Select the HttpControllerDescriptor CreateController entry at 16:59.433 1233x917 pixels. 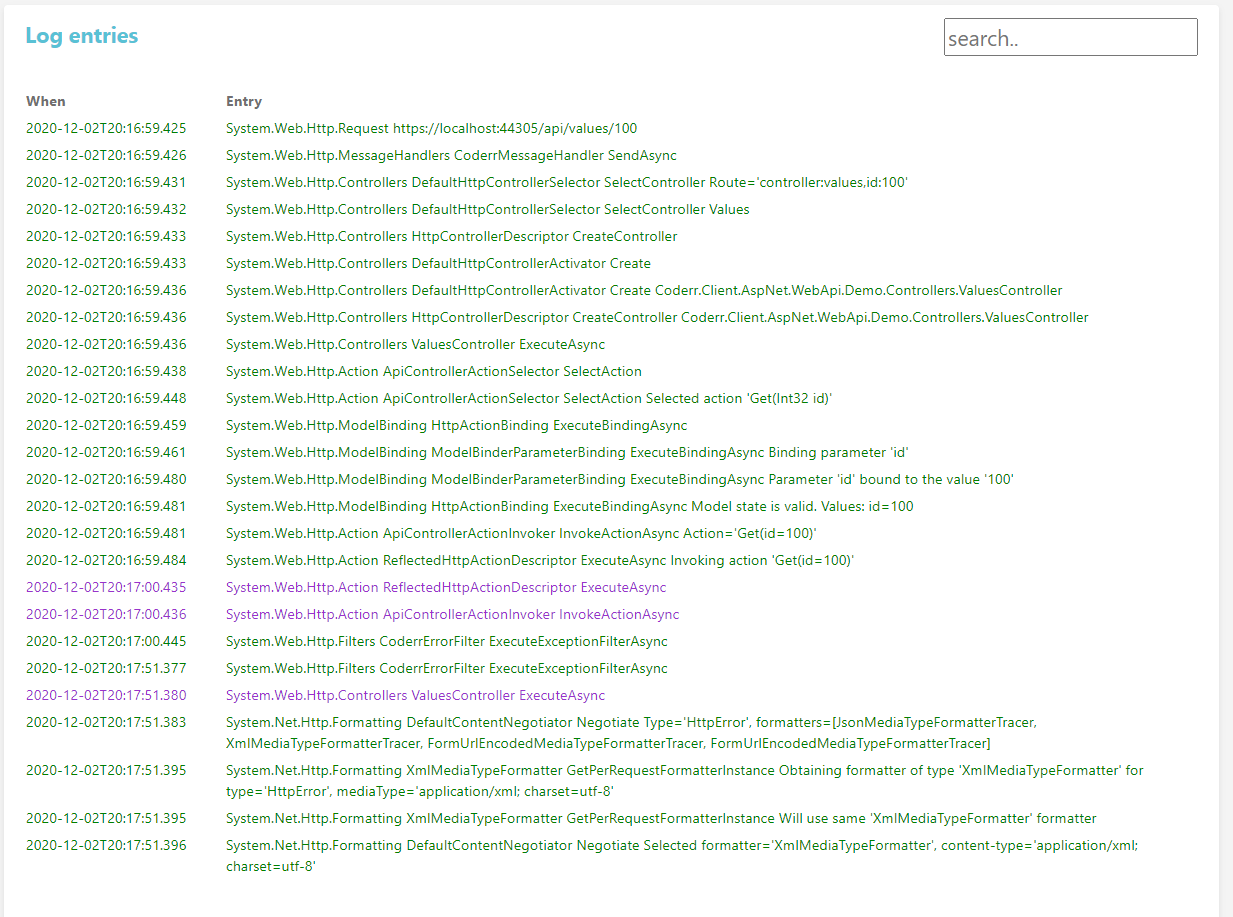[x=451, y=236]
